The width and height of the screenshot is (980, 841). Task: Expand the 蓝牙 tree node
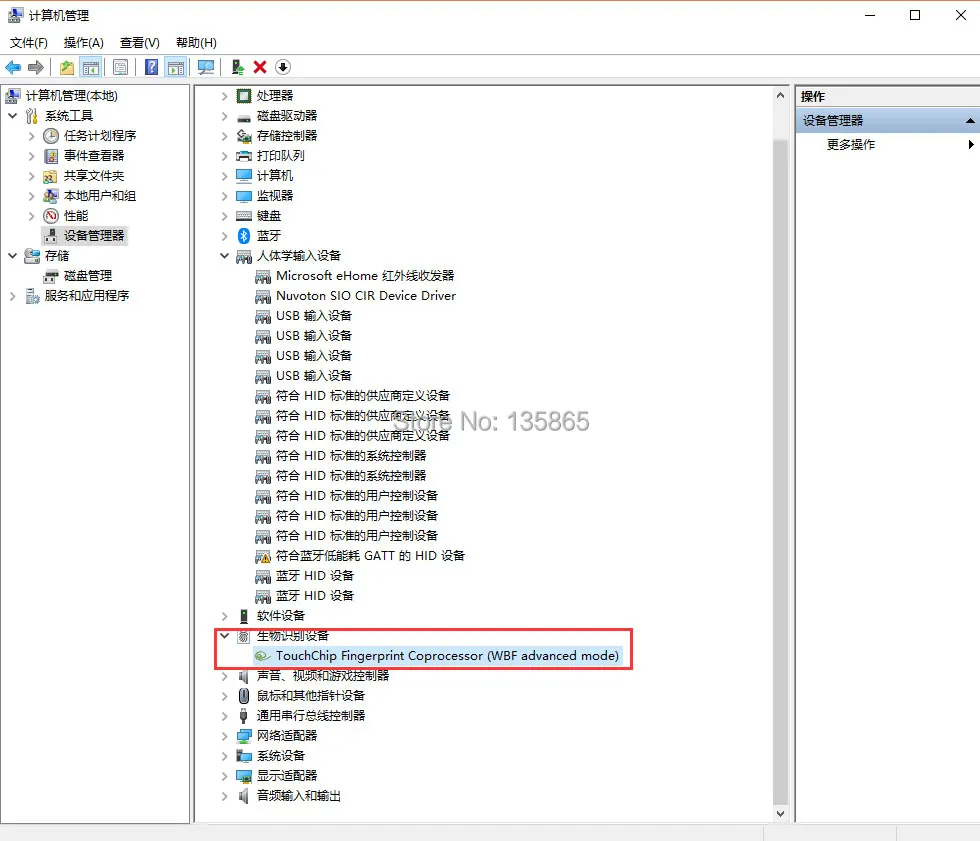pos(224,236)
